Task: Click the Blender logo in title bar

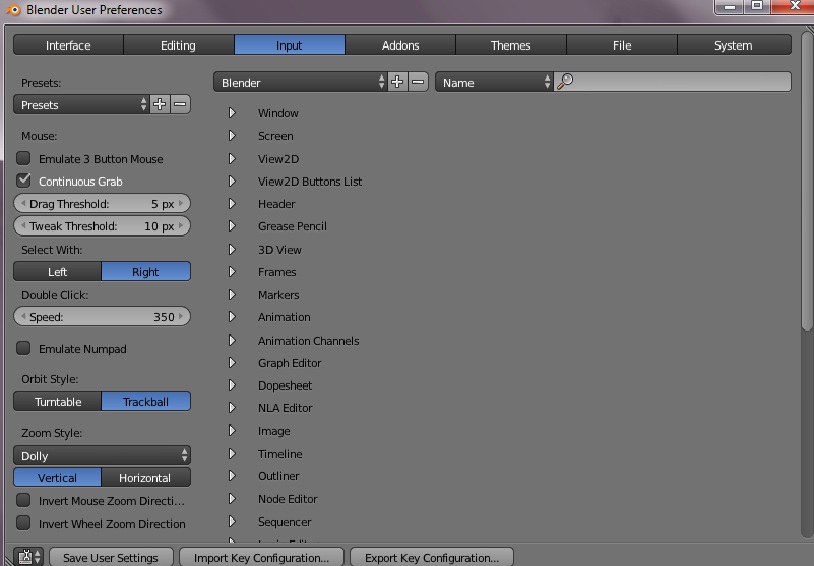Action: click(x=13, y=9)
